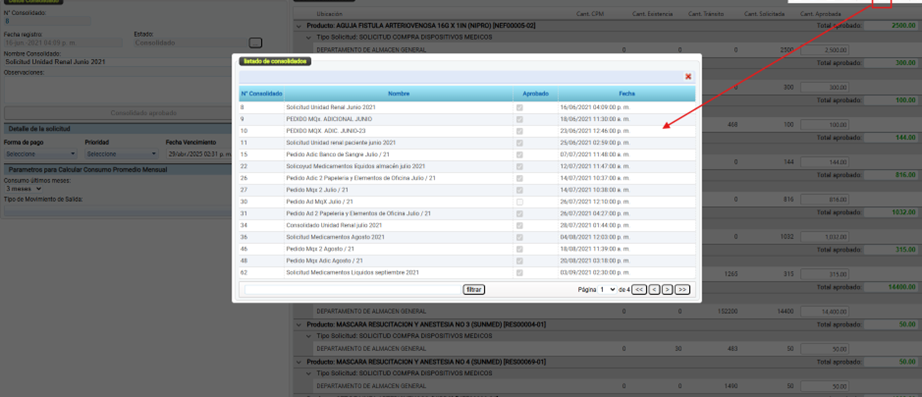
Task: Open the Consumo últimos meses dropdown
Action: pos(23,189)
